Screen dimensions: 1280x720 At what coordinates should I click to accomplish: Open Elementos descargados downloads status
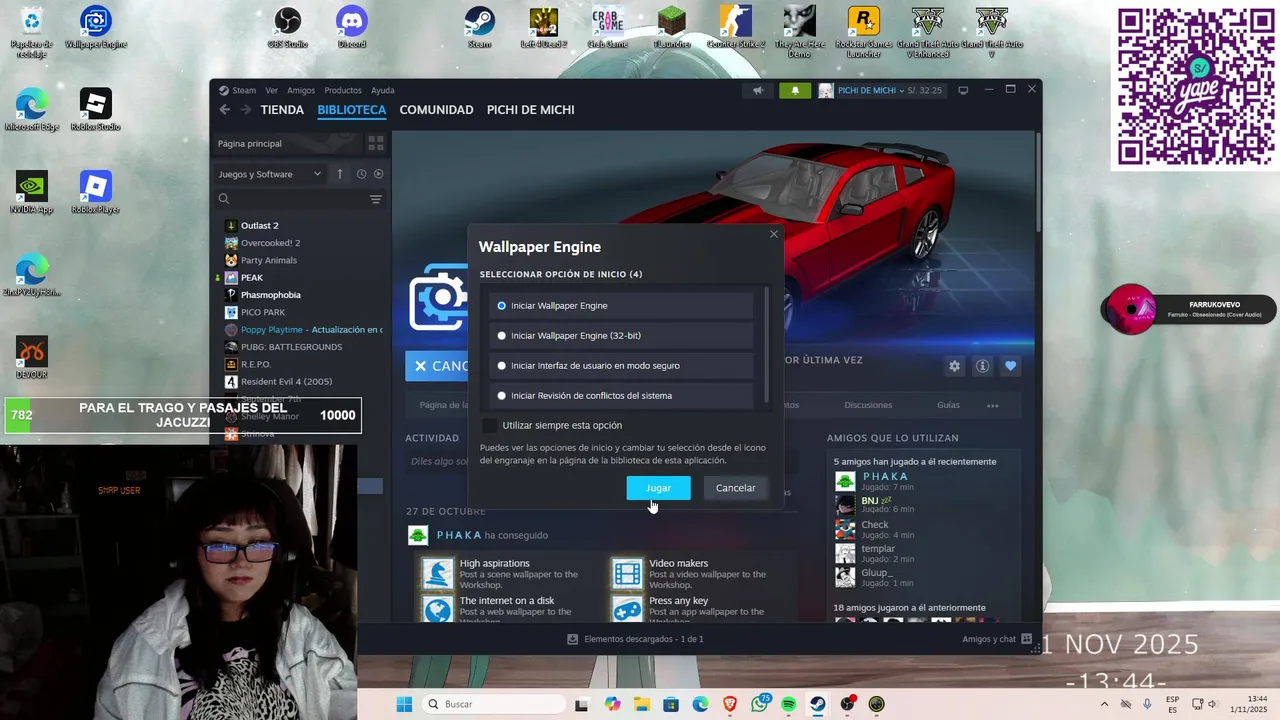tap(635, 639)
